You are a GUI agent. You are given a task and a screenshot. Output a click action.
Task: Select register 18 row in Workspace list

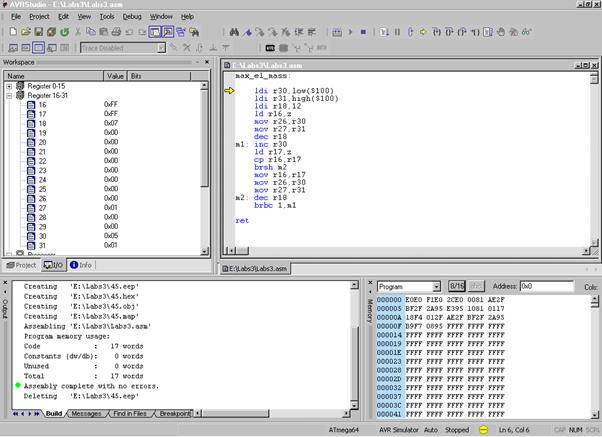pyautogui.click(x=42, y=123)
